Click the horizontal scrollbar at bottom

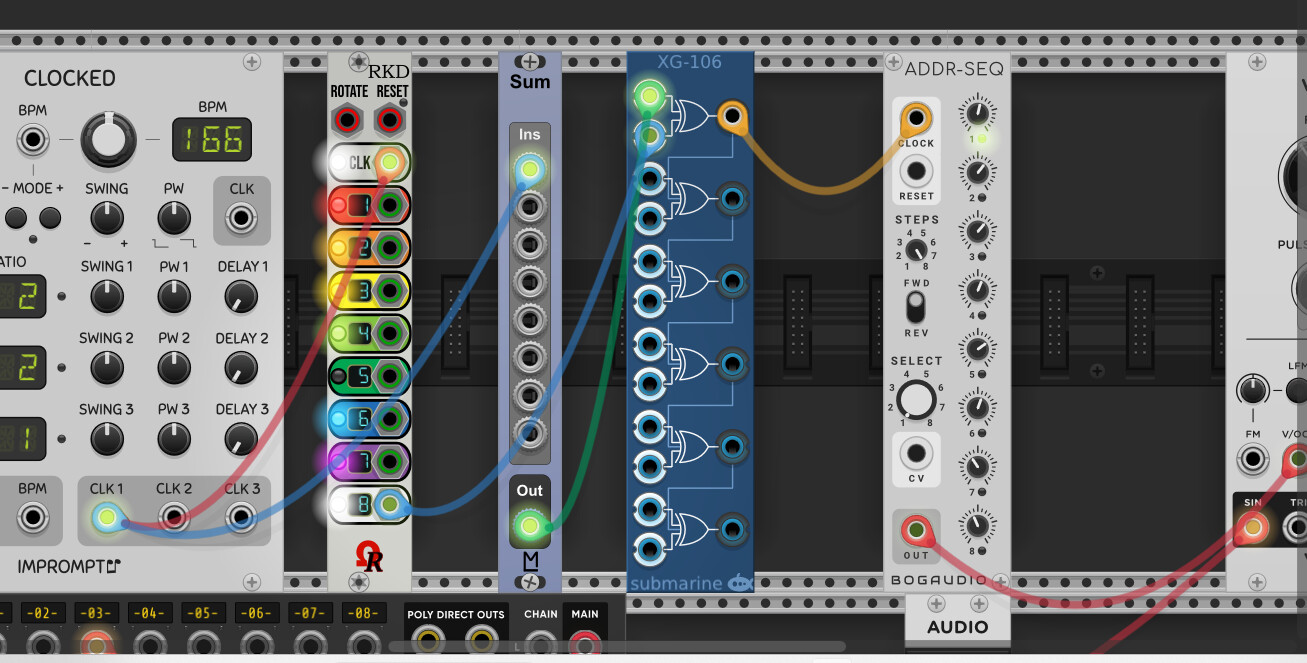(x=617, y=647)
